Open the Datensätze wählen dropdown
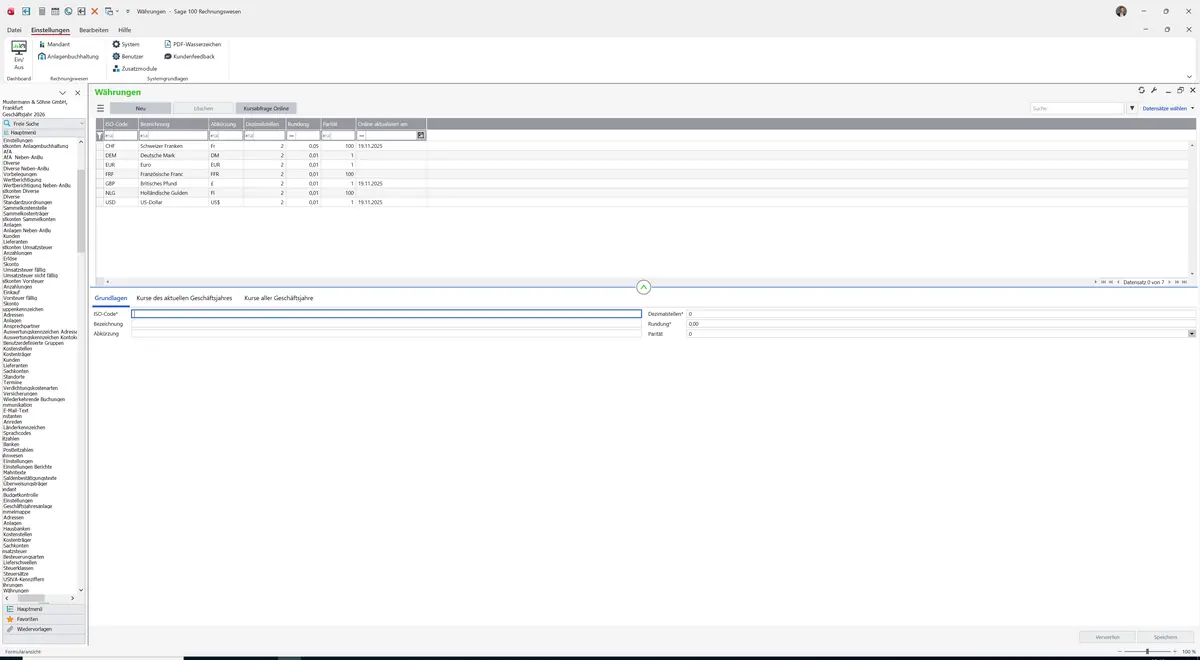 (x=1168, y=108)
